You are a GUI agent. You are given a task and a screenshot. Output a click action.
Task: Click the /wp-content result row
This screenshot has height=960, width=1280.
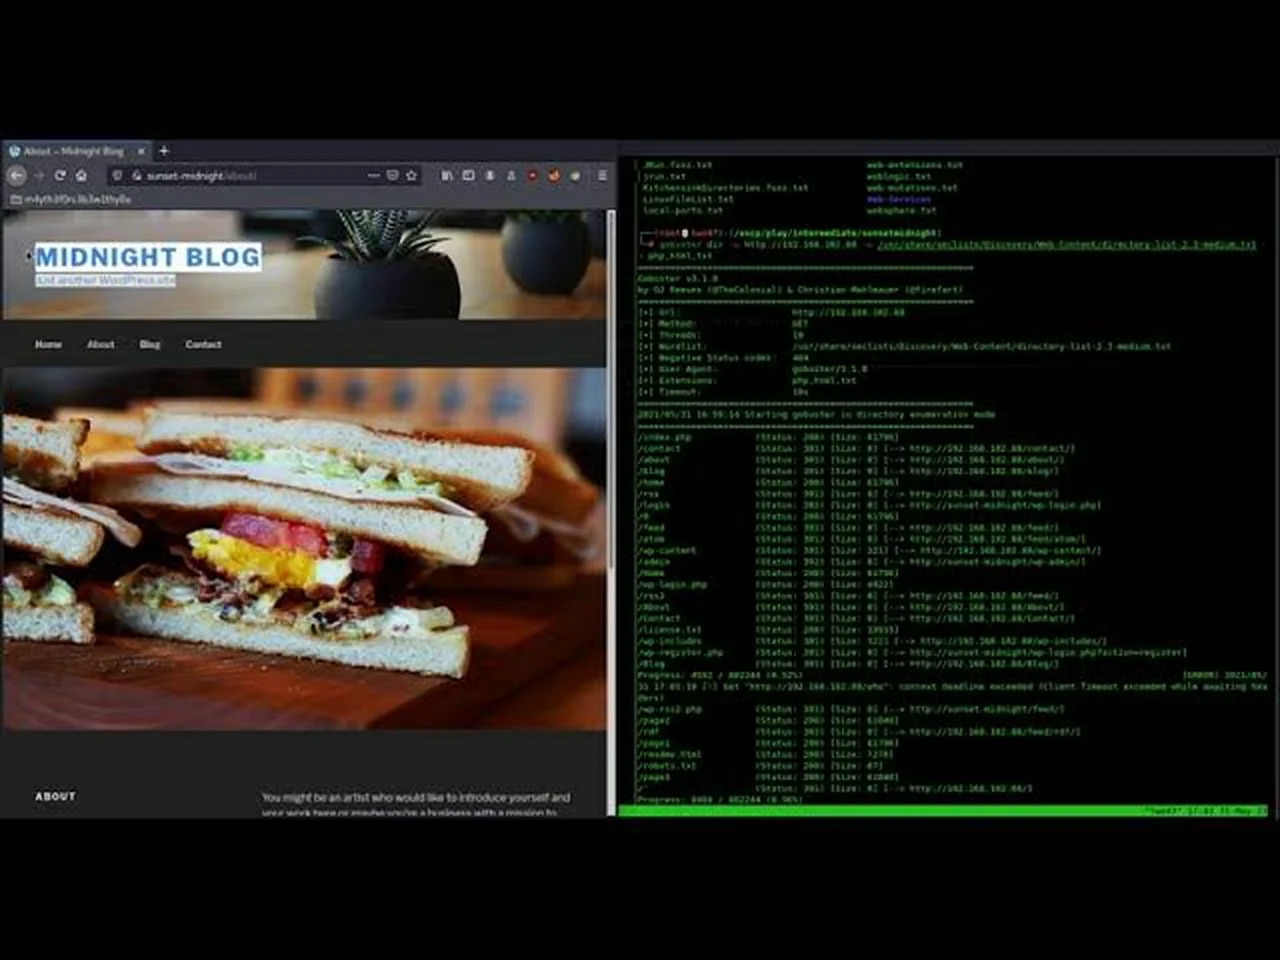[x=869, y=550]
